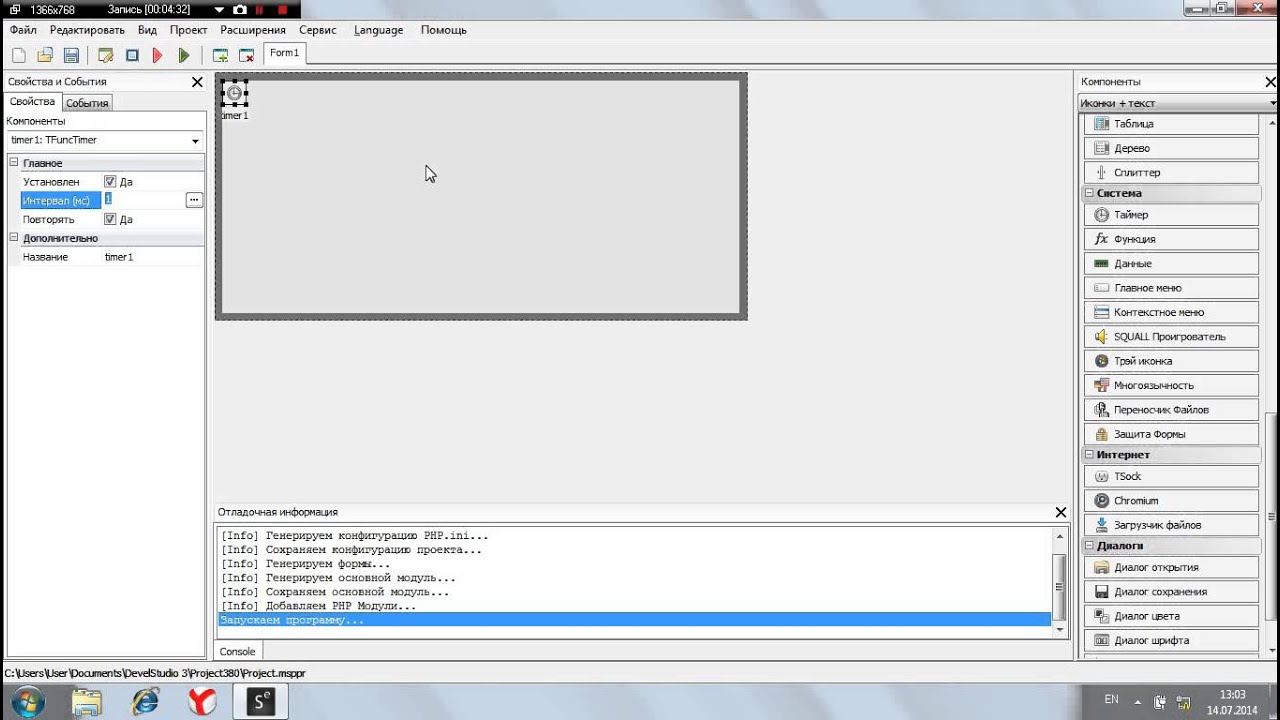This screenshot has height=720, width=1280.
Task: Collapse the Интернет component group
Action: pos(1089,454)
